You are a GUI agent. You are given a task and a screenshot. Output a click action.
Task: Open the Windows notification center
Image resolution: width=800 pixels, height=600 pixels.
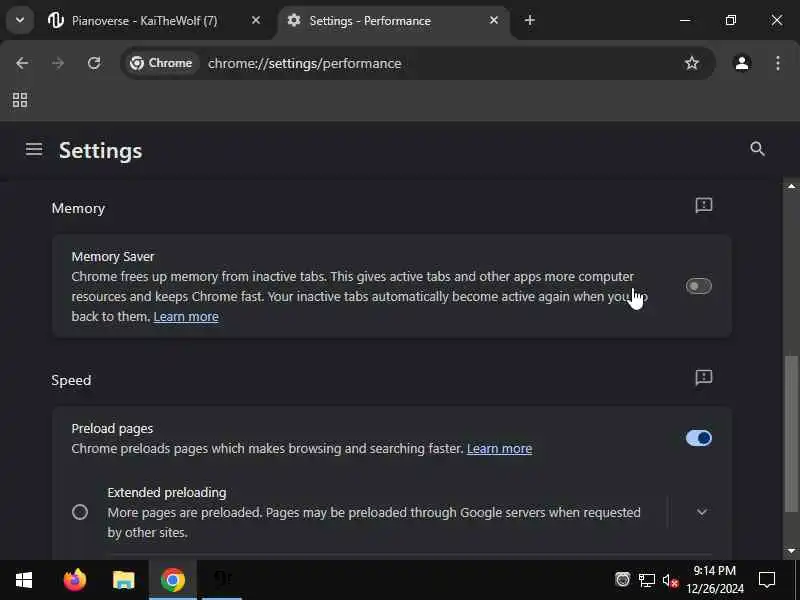point(767,580)
